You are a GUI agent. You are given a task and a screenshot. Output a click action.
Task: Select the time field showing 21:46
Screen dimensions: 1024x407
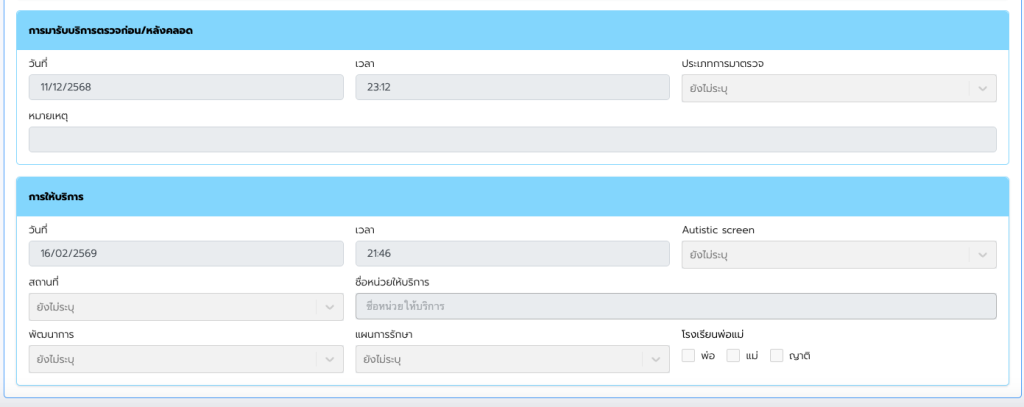click(512, 255)
